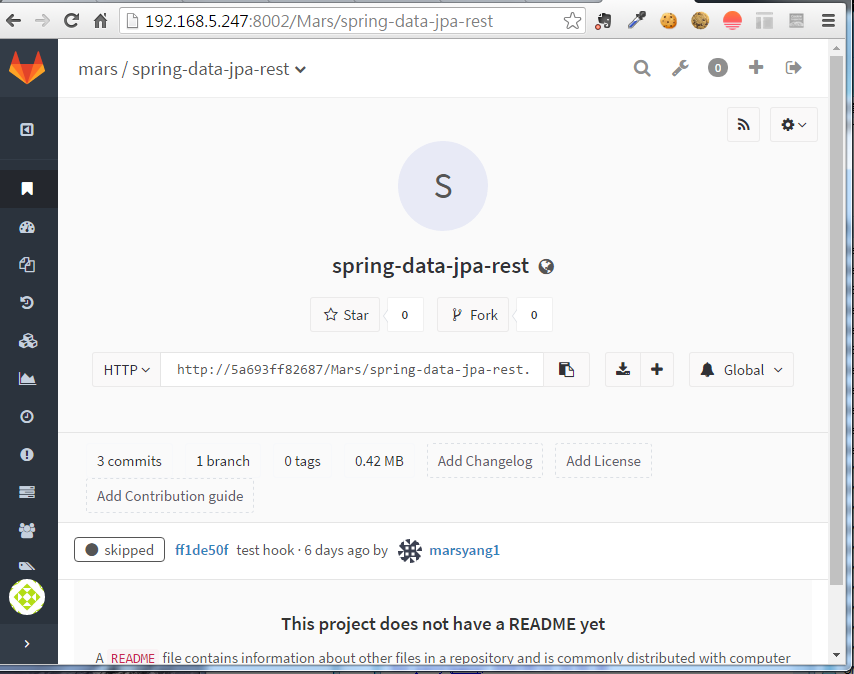The image size is (854, 674).
Task: Open the Merge Requests list icon in sidebar
Action: [x=27, y=492]
